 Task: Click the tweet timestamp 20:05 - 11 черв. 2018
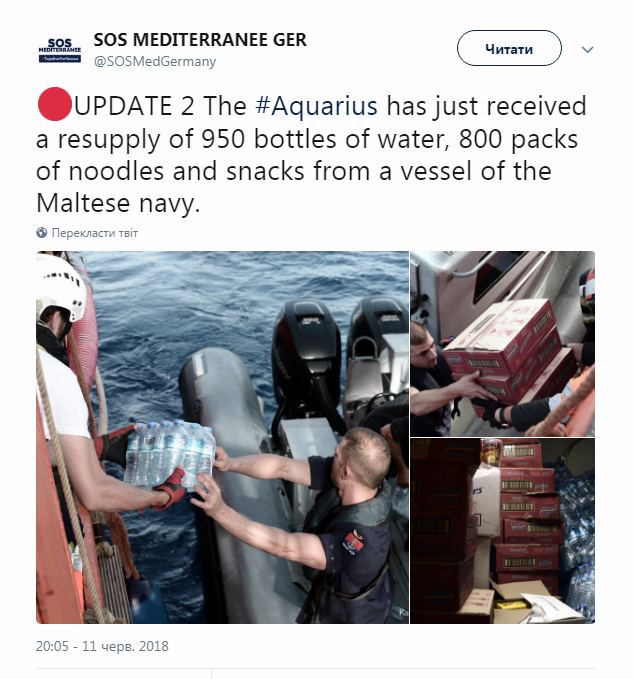point(102,646)
